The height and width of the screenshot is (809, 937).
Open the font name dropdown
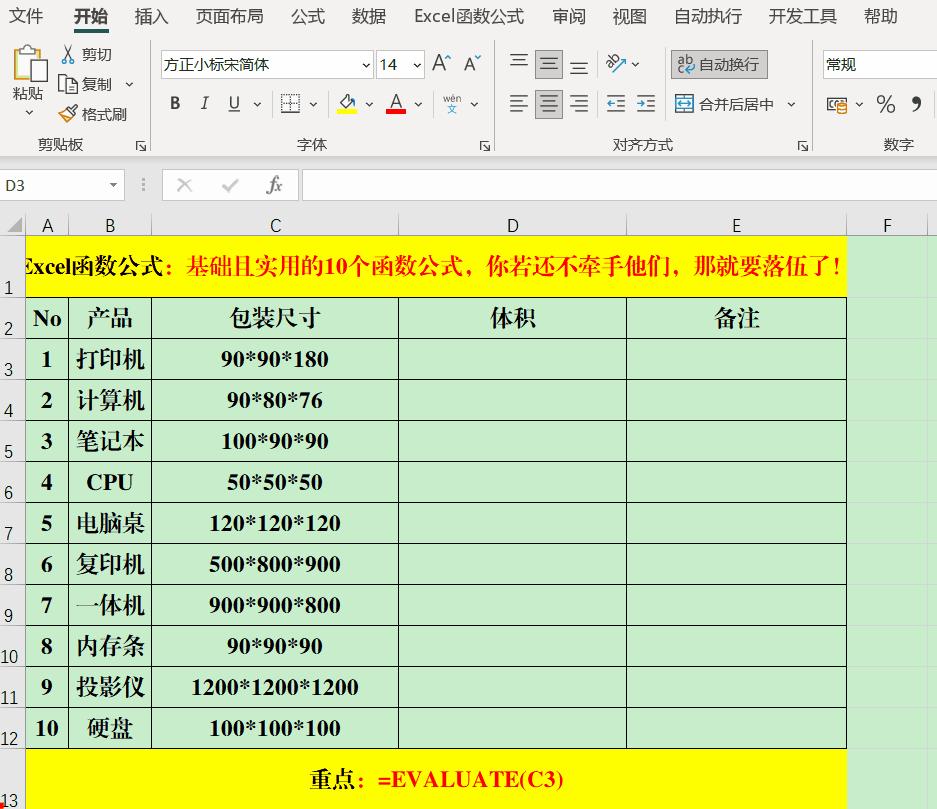tap(366, 64)
